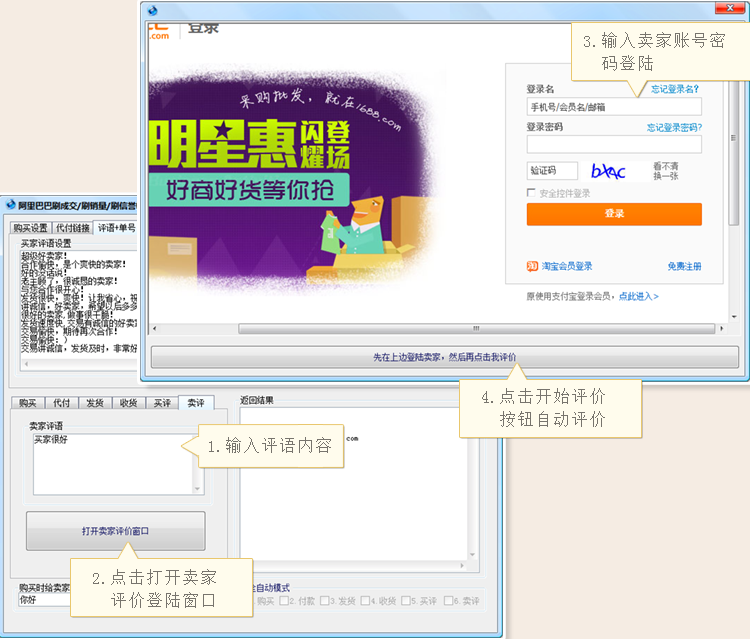Click the 明星惠 promotional banner

point(249,144)
